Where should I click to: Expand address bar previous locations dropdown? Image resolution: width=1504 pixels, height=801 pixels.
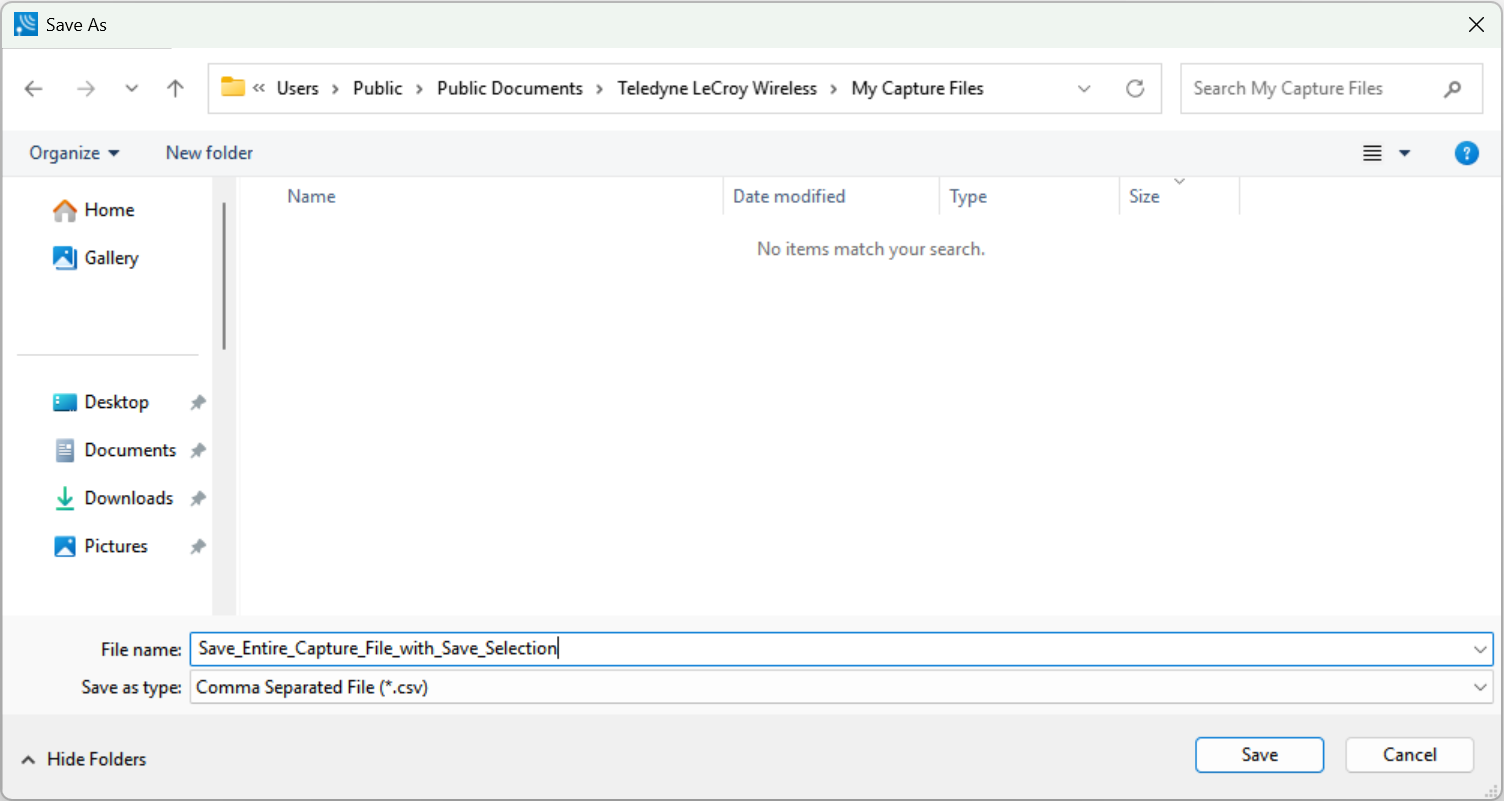coord(1084,89)
